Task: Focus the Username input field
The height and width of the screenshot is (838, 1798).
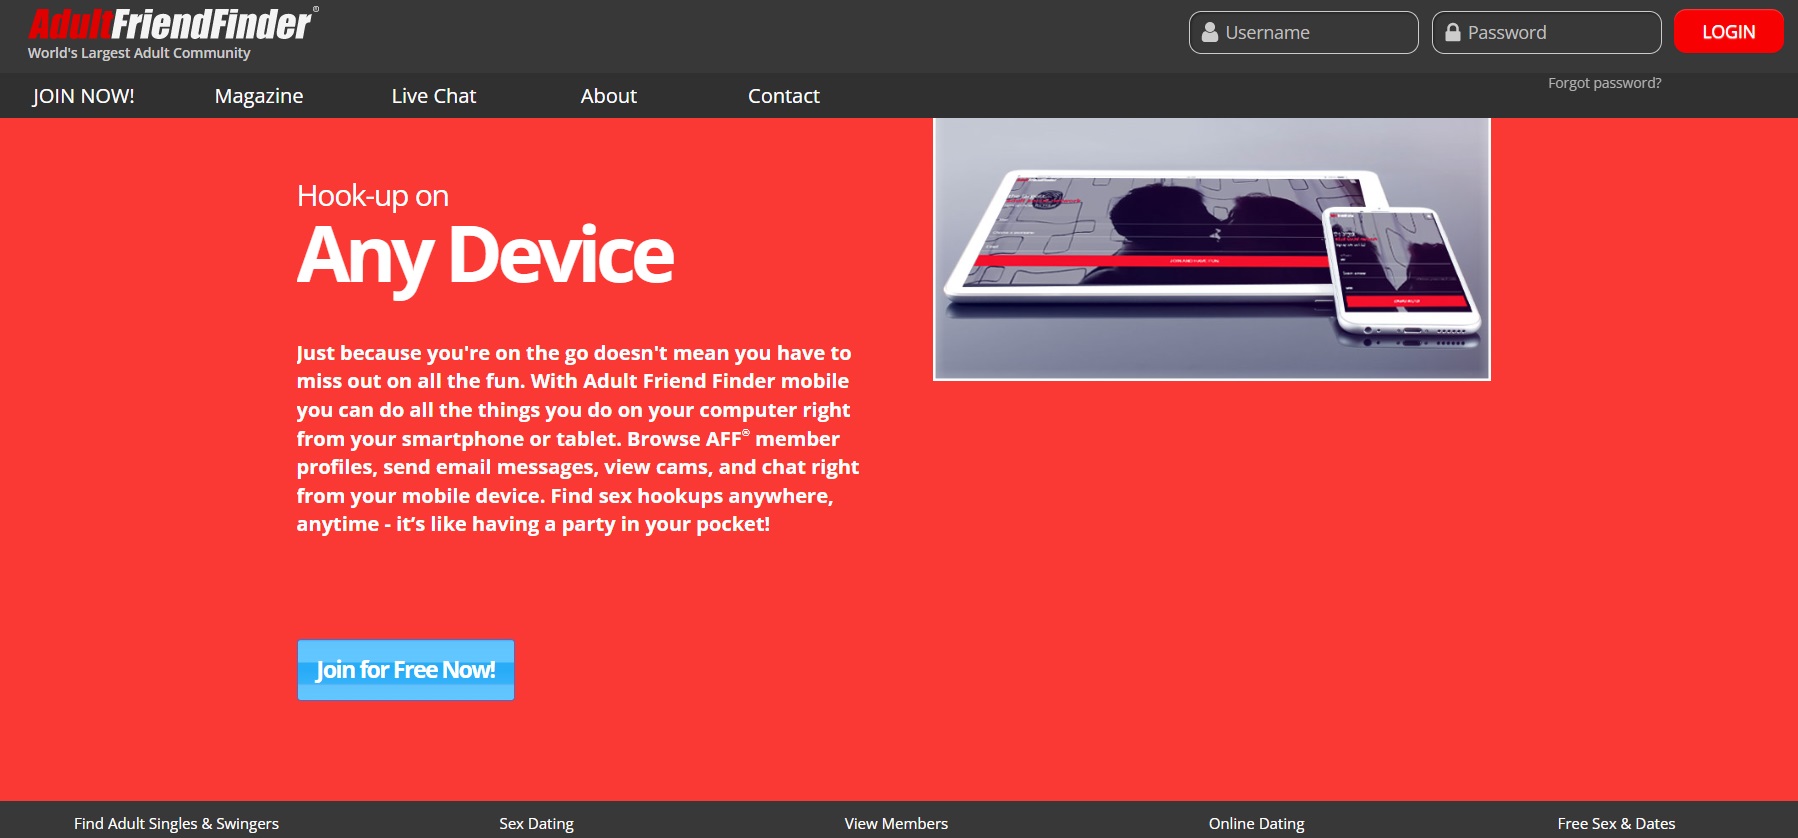Action: click(1303, 32)
